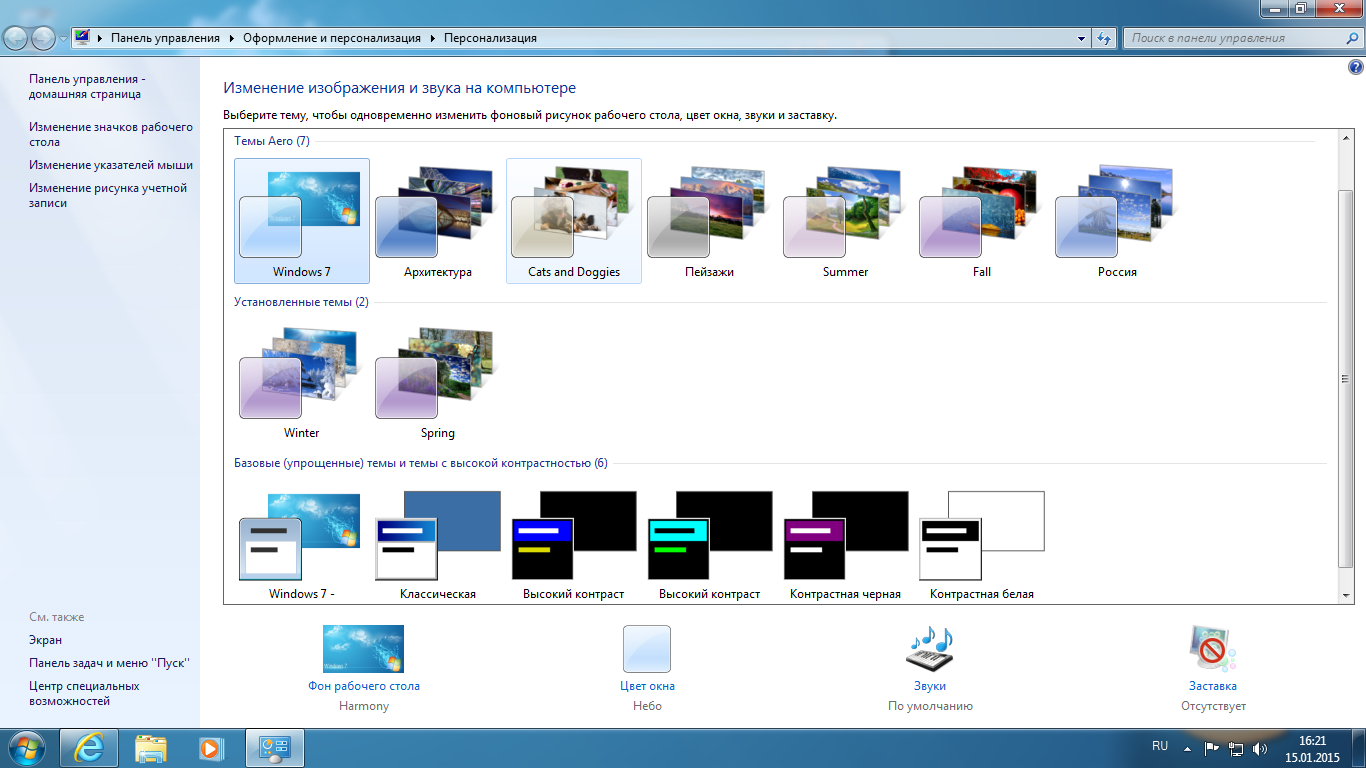Image resolution: width=1366 pixels, height=768 pixels.
Task: Open Изменение рисунка учетной записи link
Action: tap(108, 195)
